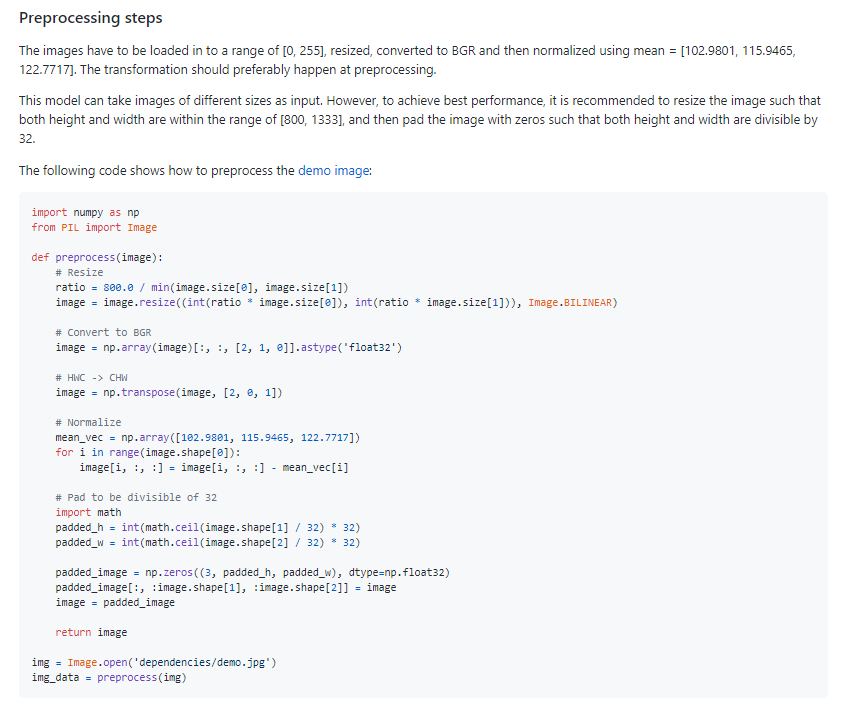Click the 'import numpy as np' code line

[x=85, y=212]
